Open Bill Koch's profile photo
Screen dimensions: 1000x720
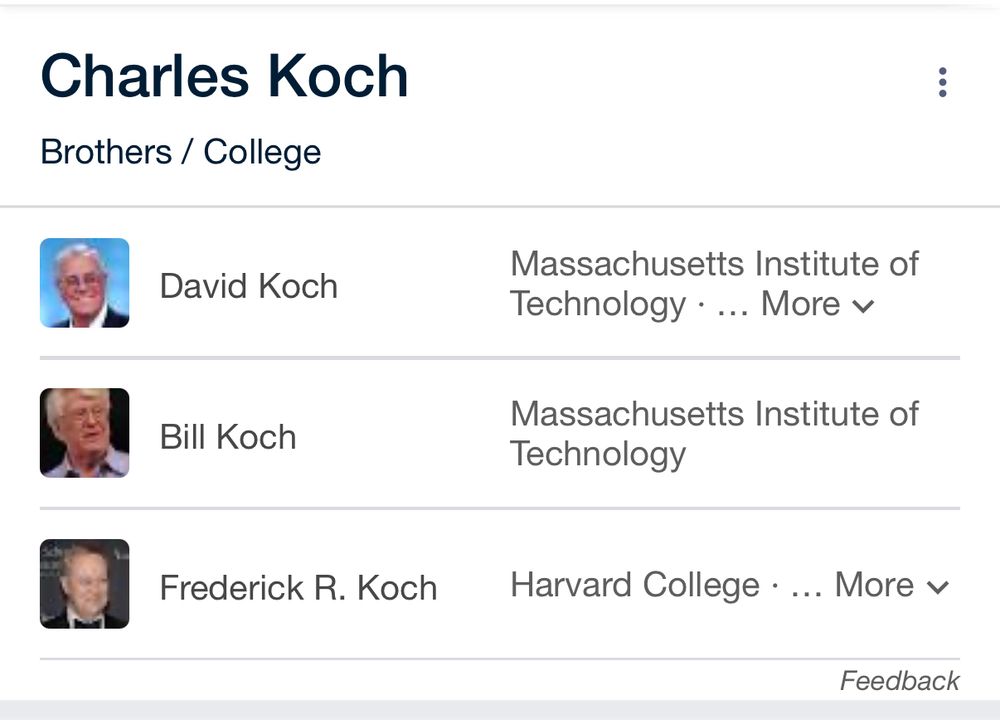pyautogui.click(x=85, y=433)
